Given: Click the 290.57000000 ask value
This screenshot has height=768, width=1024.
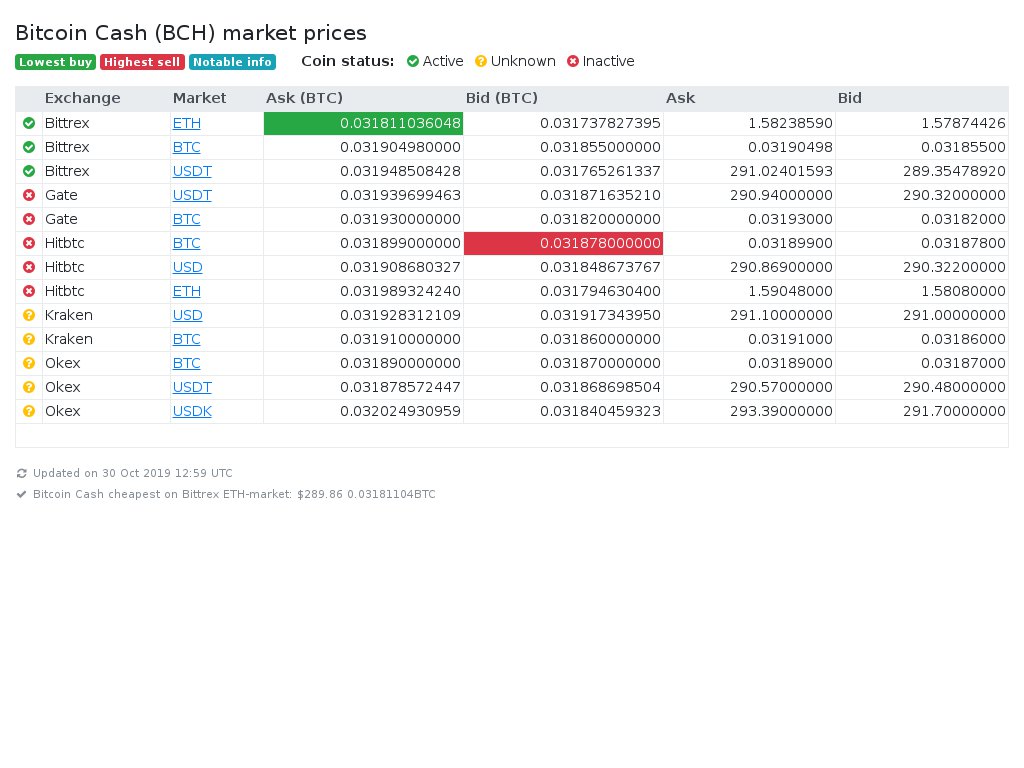Looking at the screenshot, I should [x=781, y=387].
